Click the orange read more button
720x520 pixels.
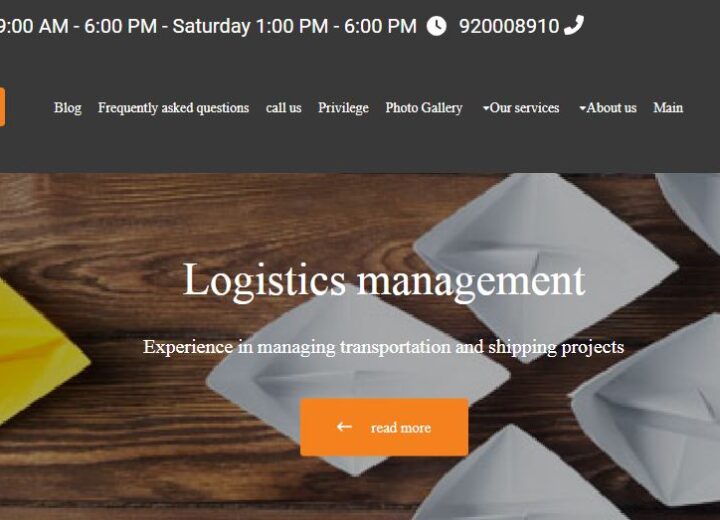(x=384, y=427)
